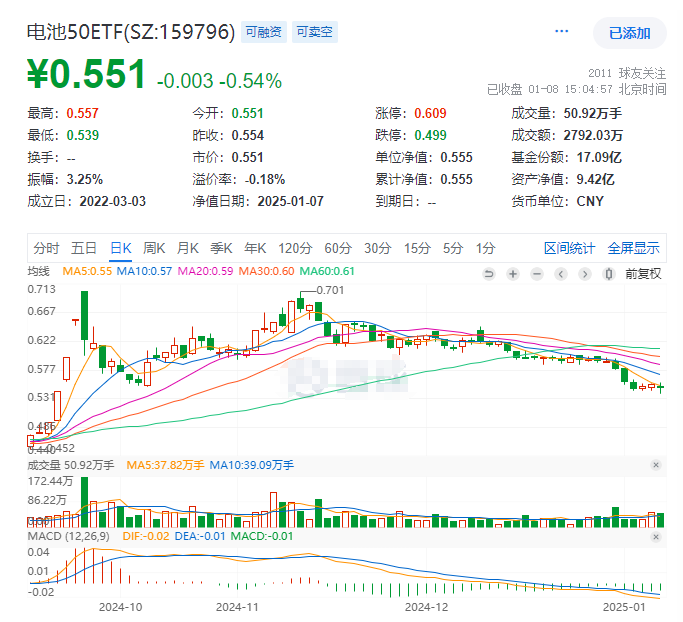Move the chart right with arrow icon
The image size is (683, 622).
tap(585, 274)
